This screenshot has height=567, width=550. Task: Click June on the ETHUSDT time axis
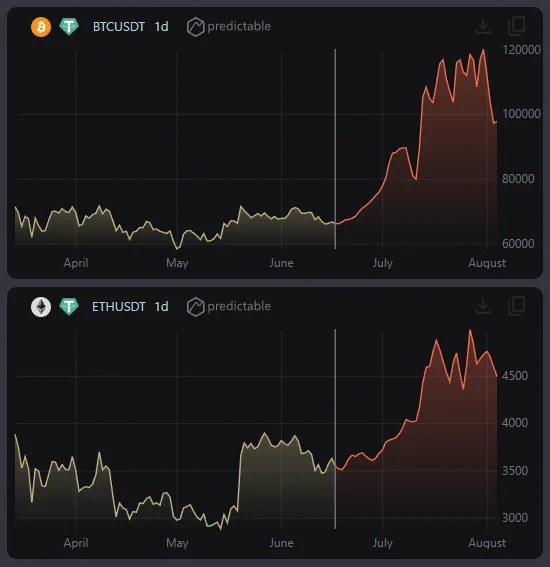point(281,543)
